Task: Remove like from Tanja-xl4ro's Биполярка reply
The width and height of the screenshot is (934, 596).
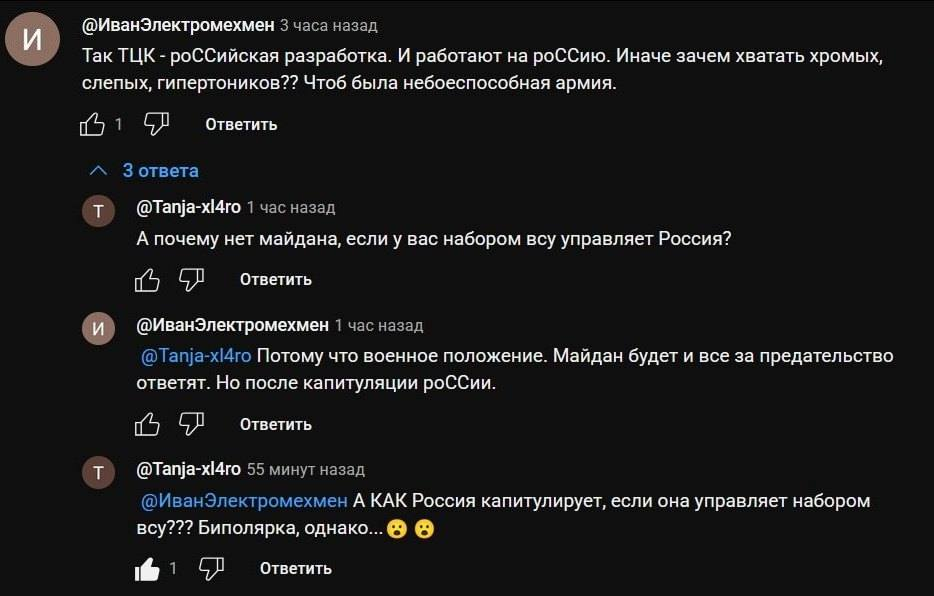Action: (147, 569)
